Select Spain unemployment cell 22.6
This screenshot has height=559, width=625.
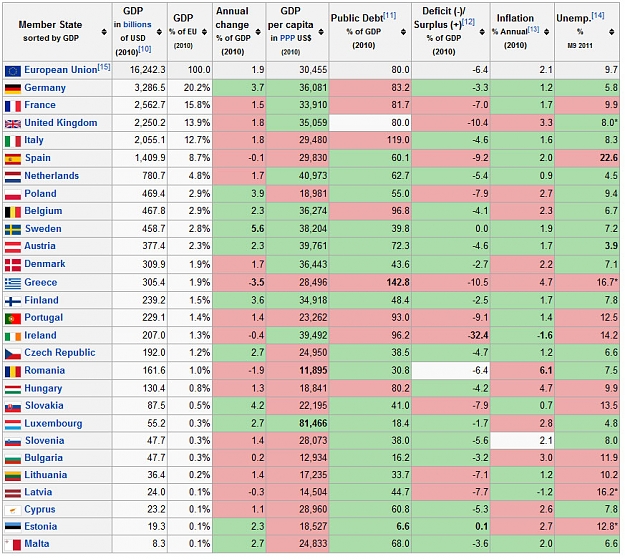pos(587,158)
